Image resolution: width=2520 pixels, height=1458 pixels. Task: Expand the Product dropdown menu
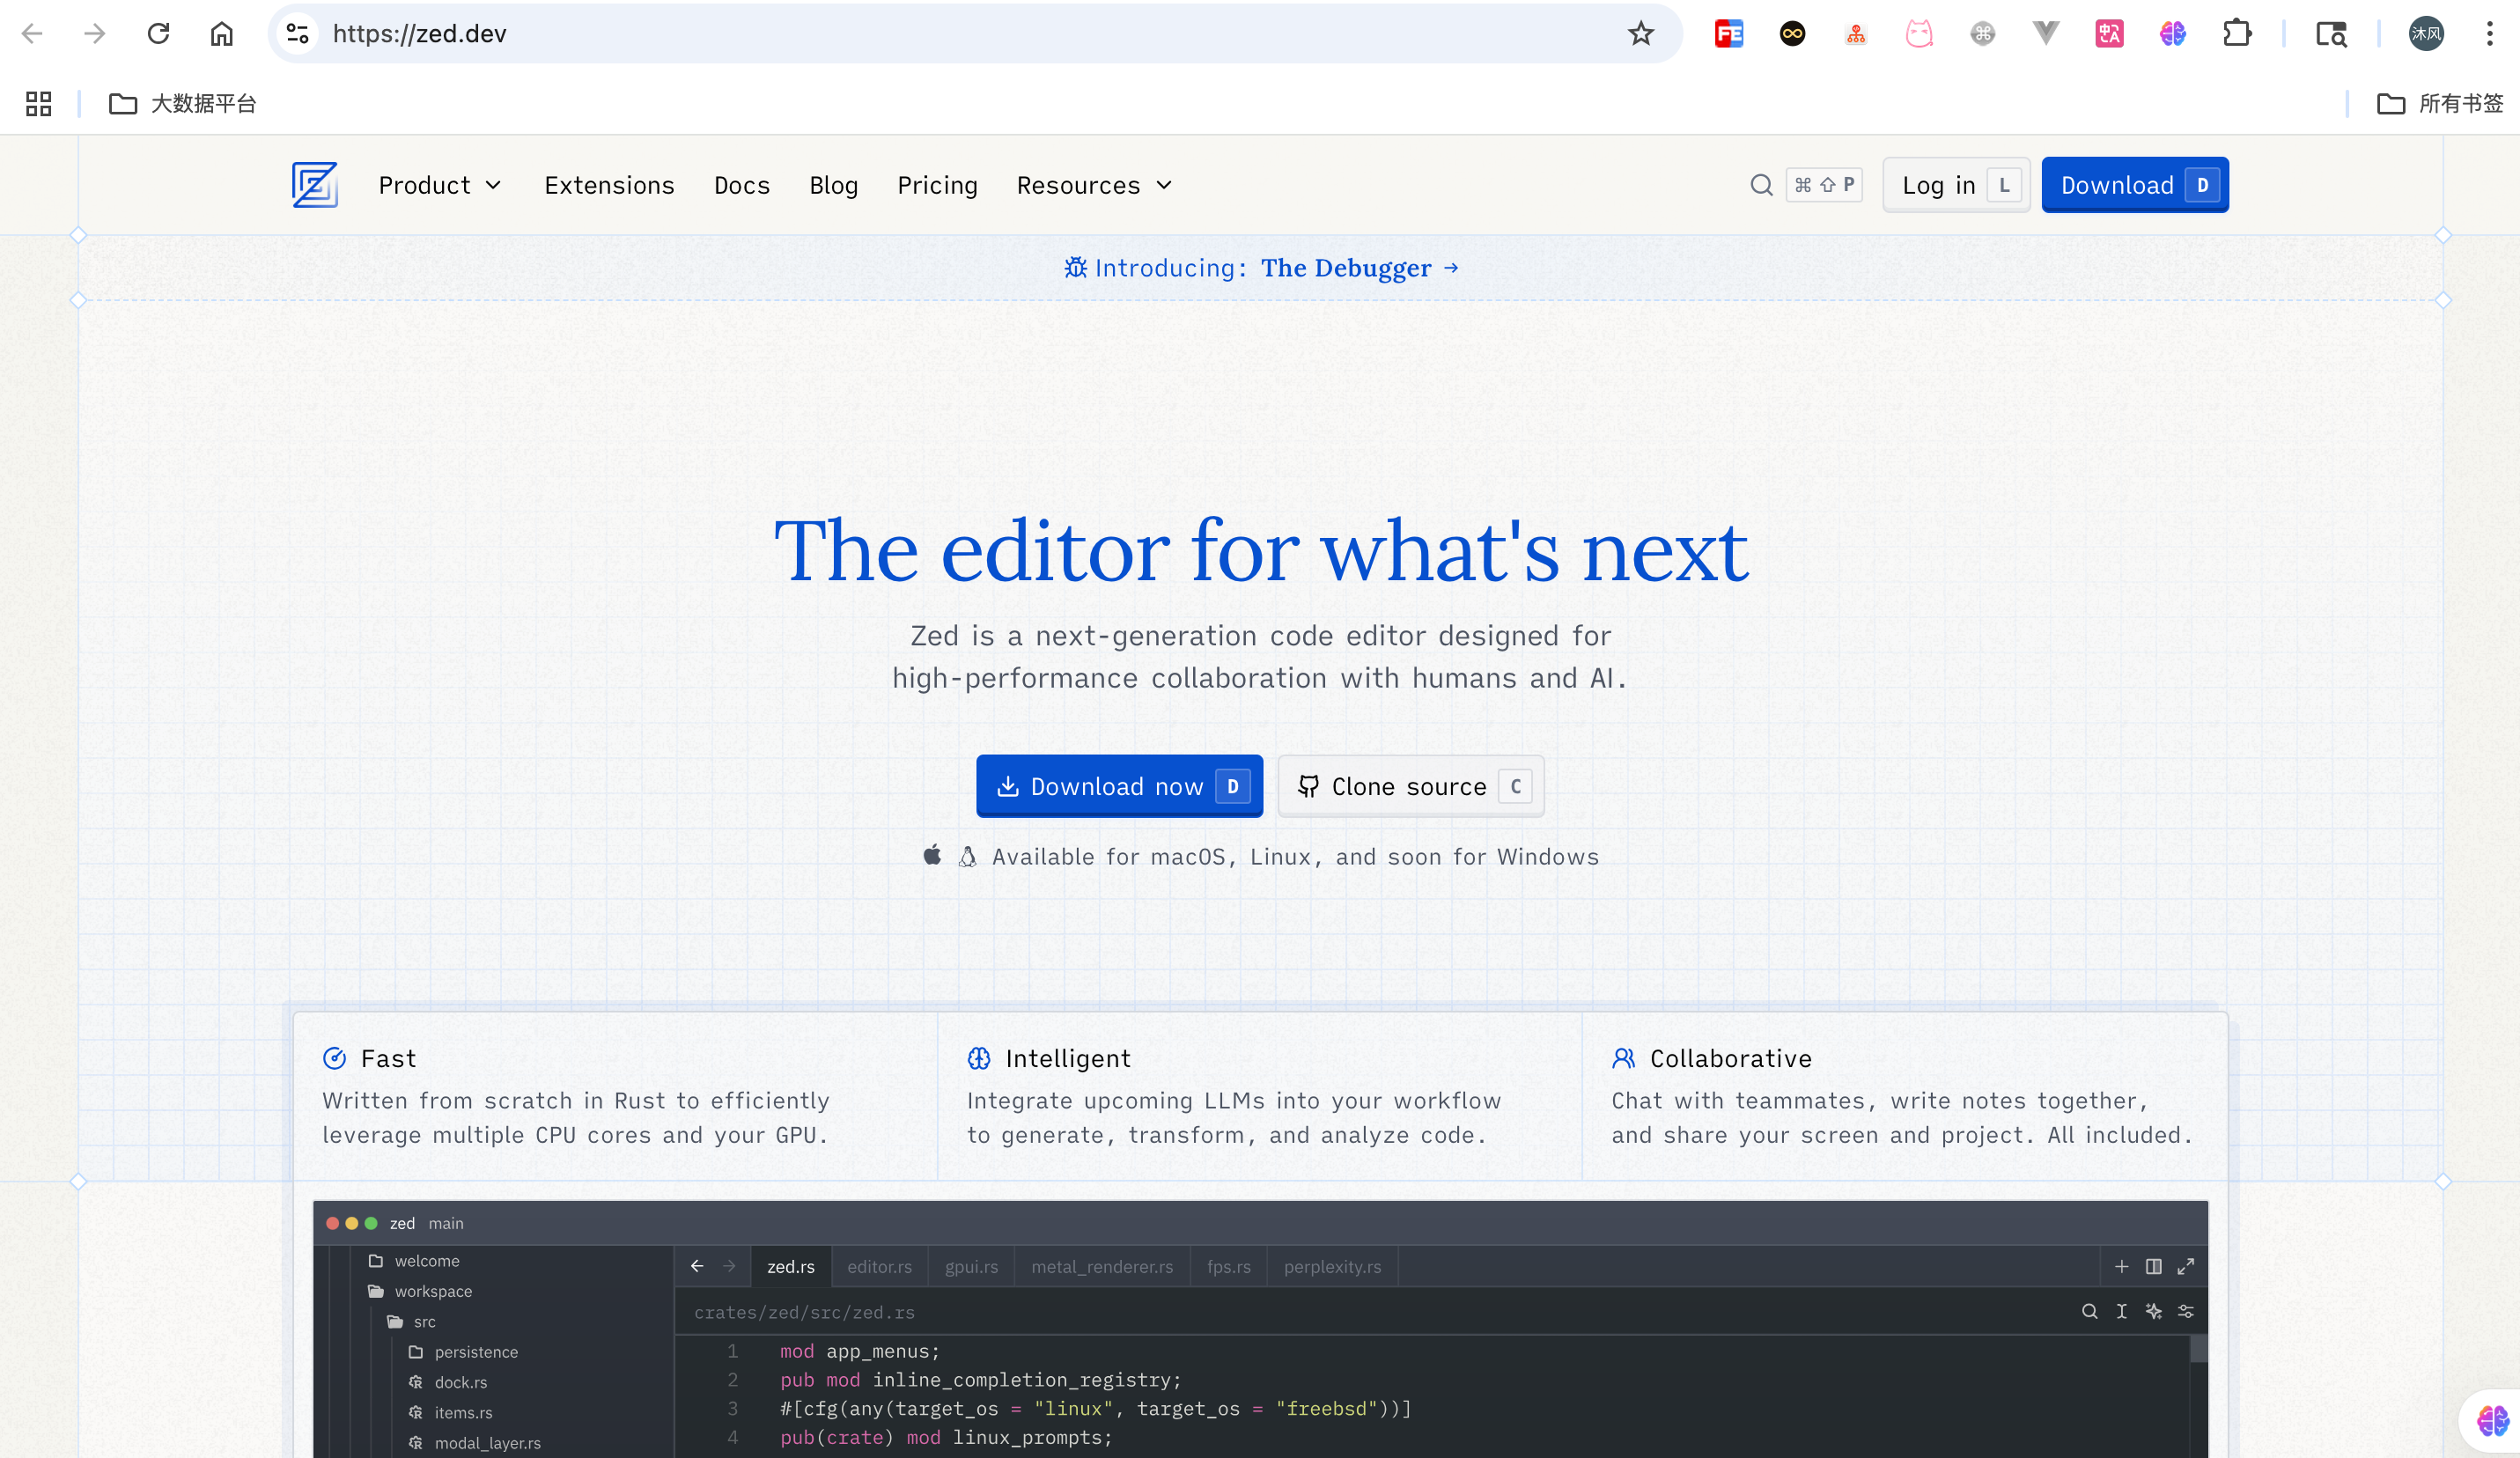click(x=440, y=185)
